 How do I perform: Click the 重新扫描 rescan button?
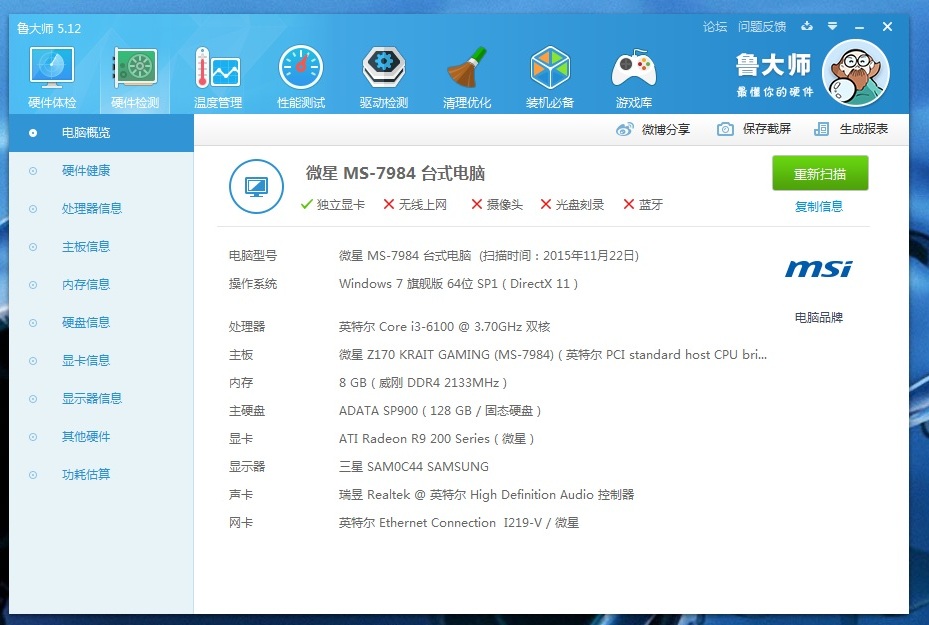(x=820, y=174)
